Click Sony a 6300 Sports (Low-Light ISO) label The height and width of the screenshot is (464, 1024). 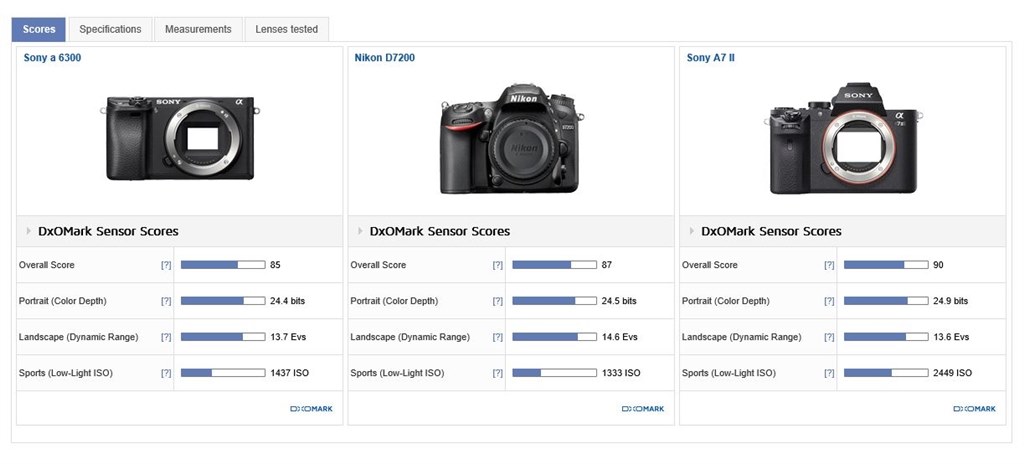click(66, 373)
